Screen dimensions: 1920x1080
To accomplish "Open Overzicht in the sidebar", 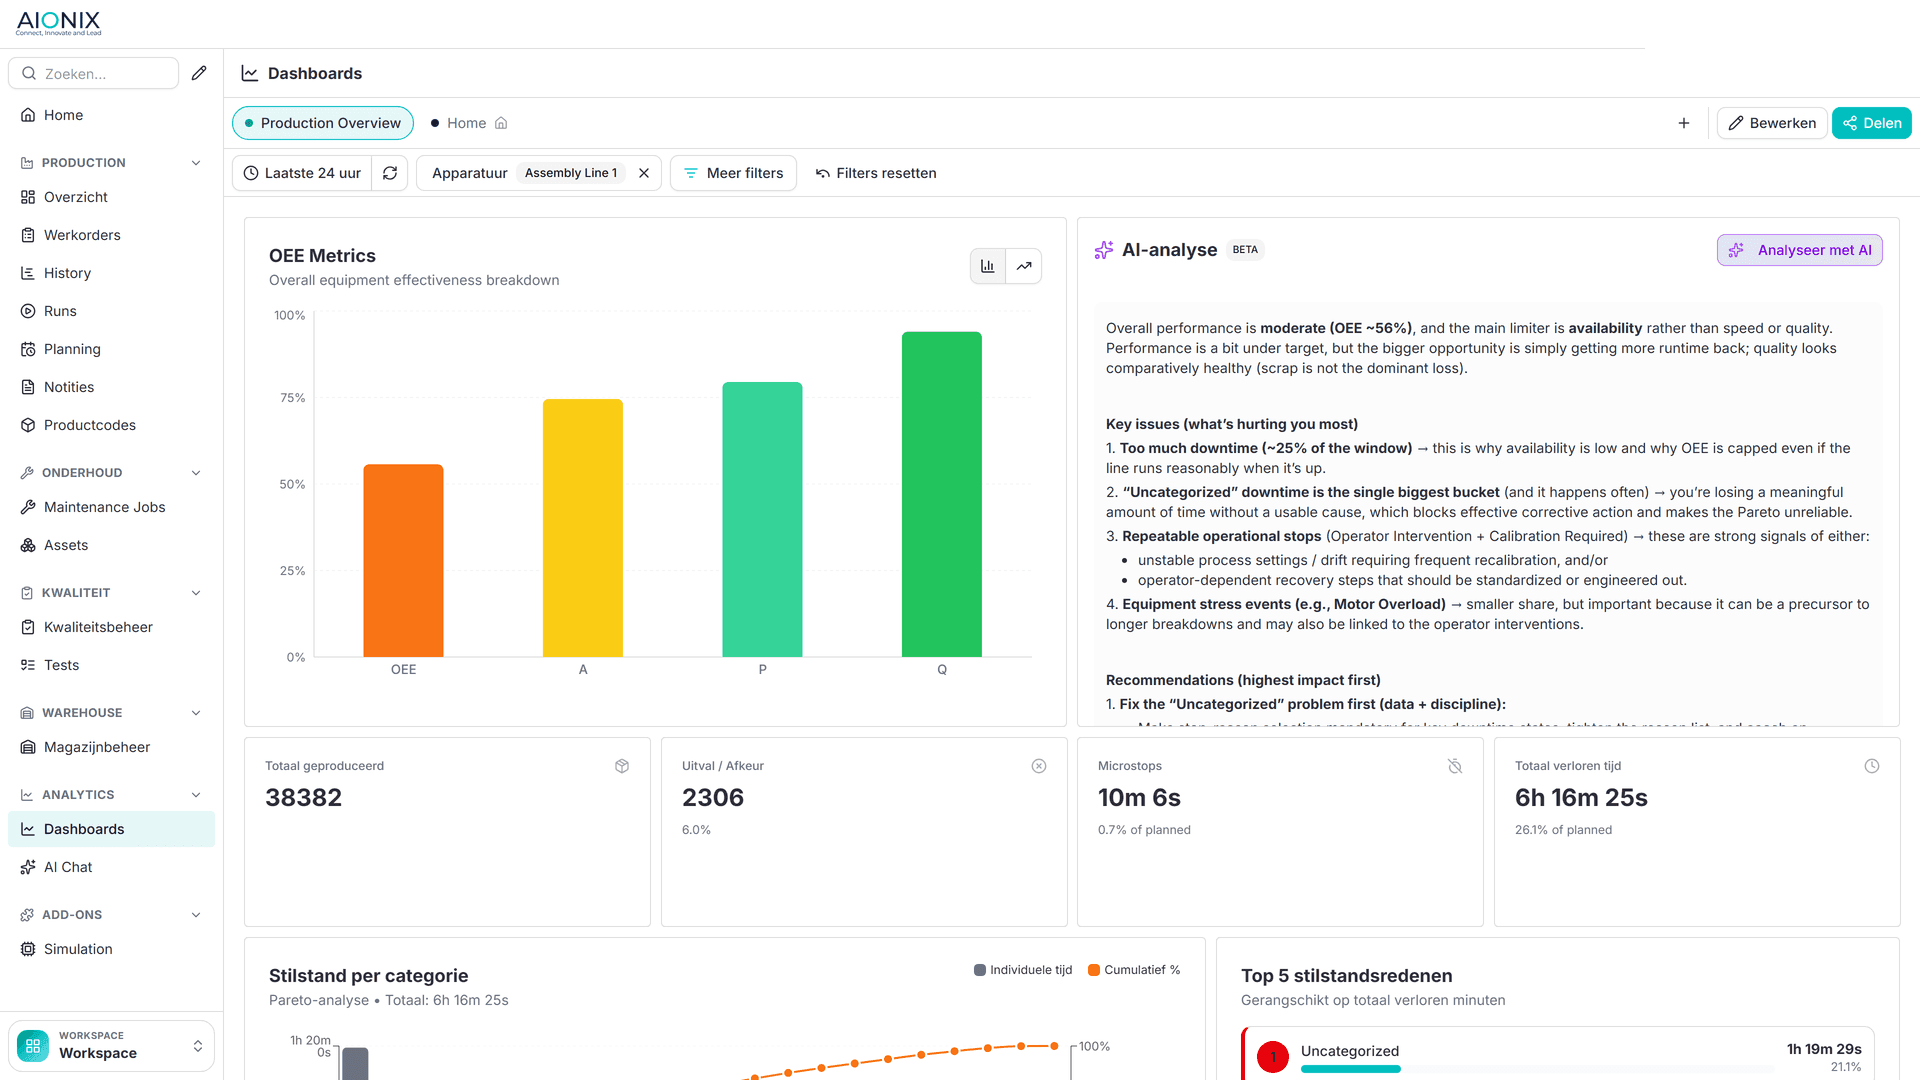I will 111,197.
